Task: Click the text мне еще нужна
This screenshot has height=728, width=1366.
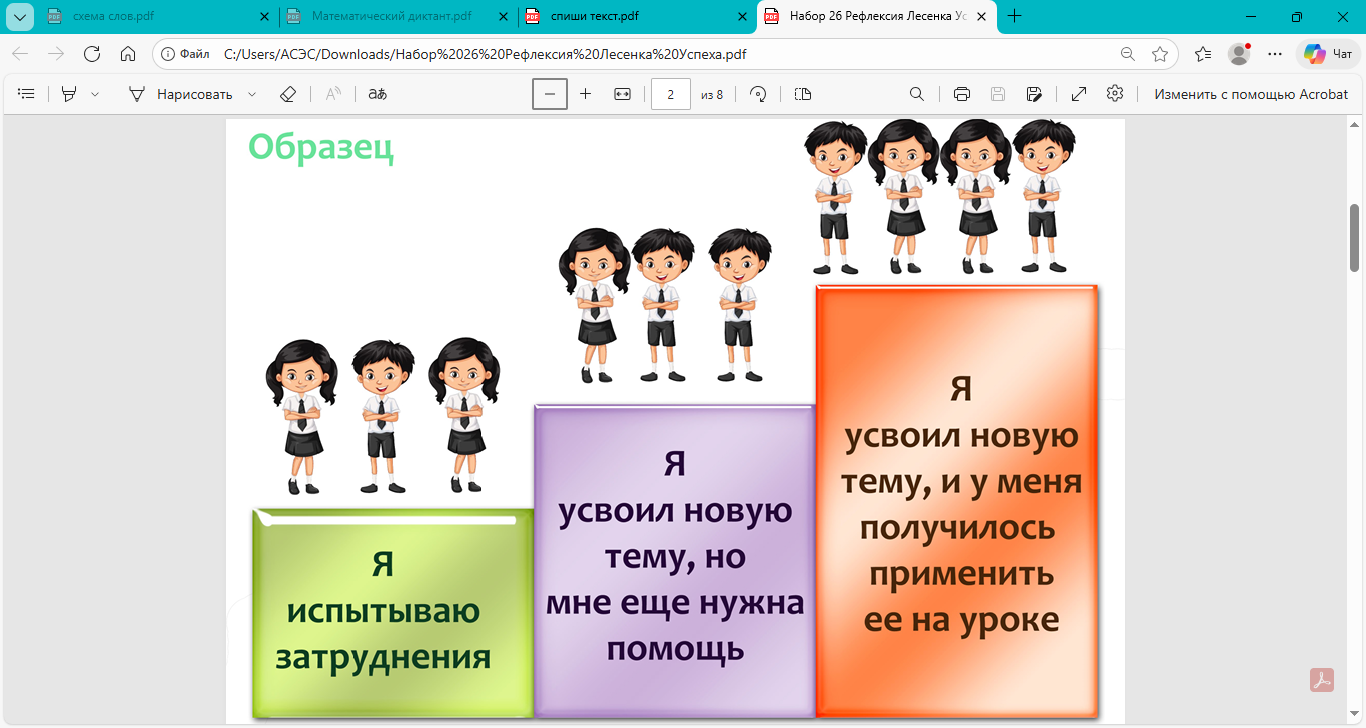Action: pos(675,603)
